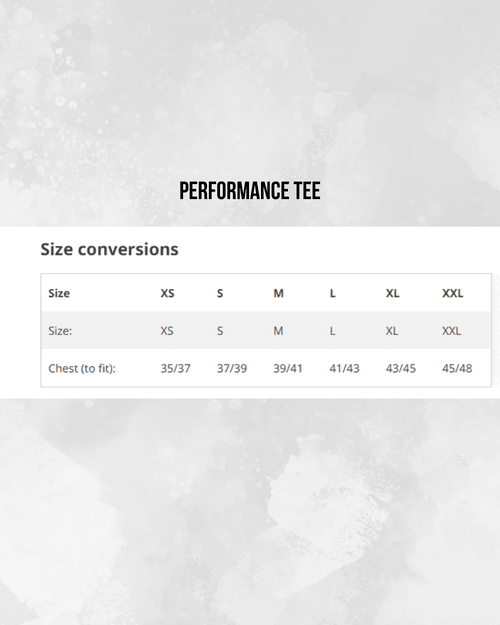Click the 'Size:' row label

click(x=60, y=331)
